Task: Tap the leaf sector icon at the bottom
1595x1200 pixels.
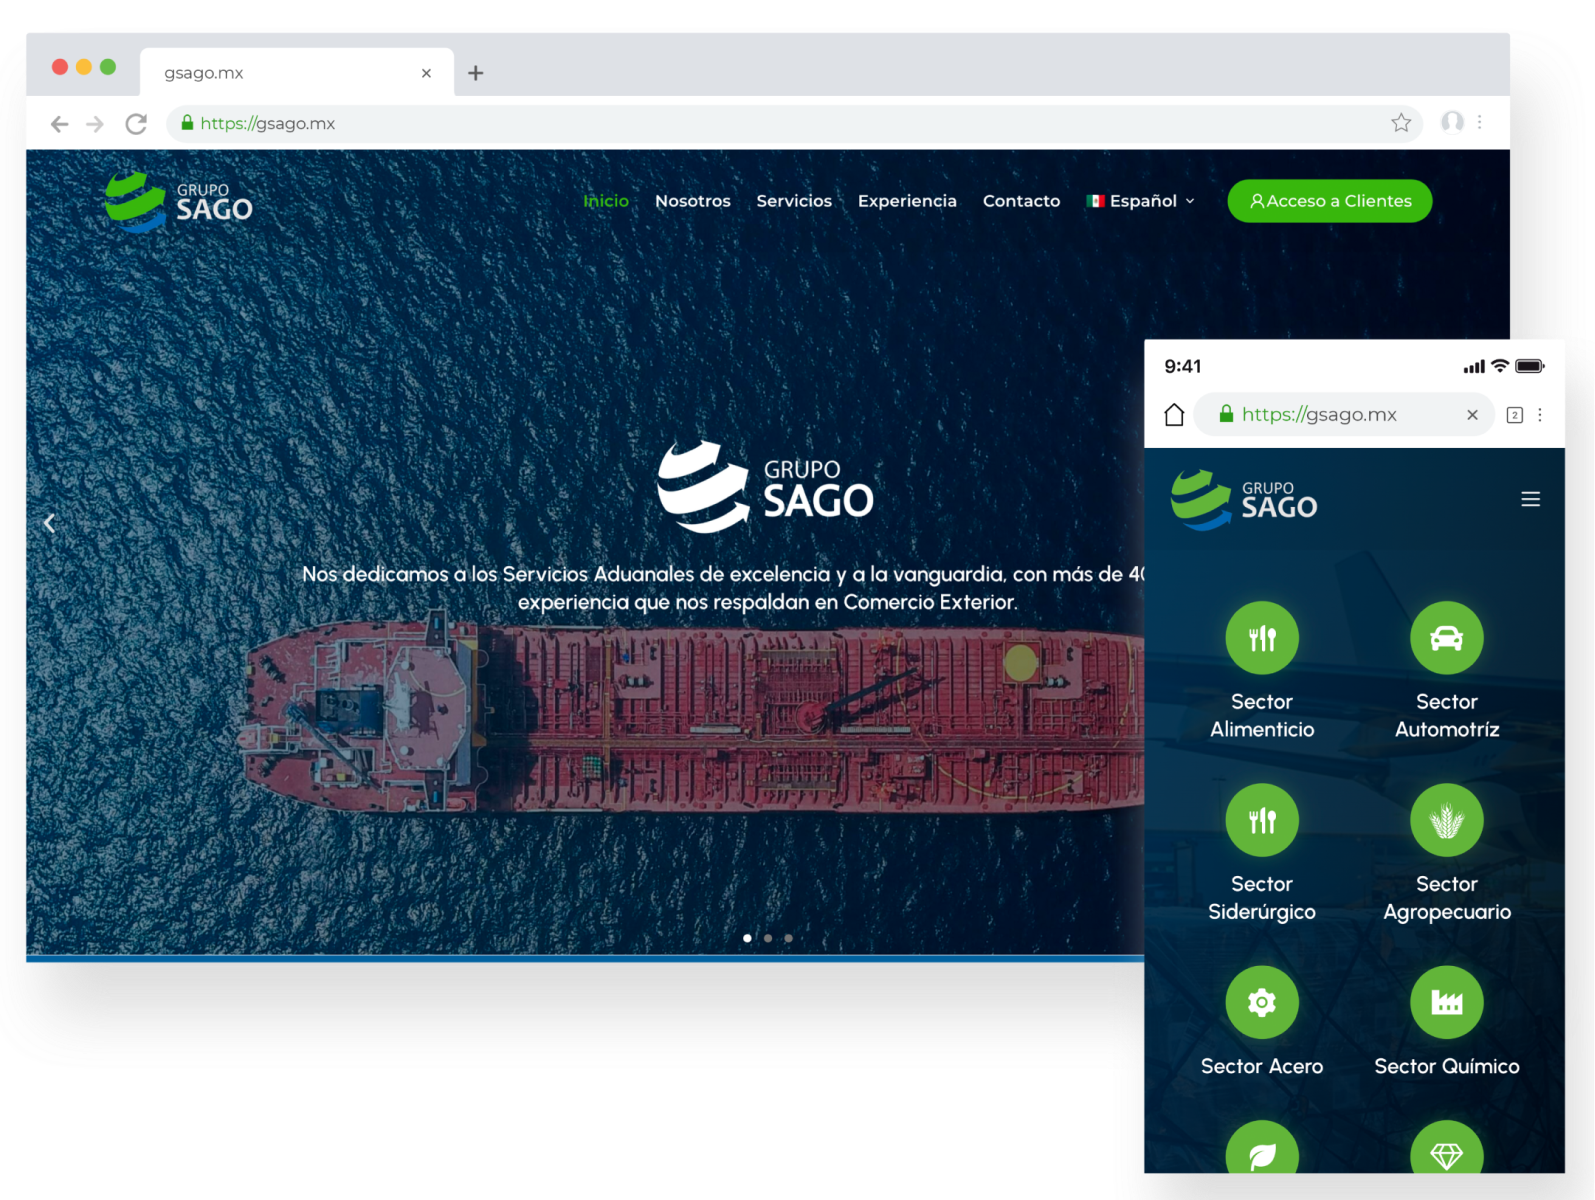Action: click(x=1262, y=1148)
